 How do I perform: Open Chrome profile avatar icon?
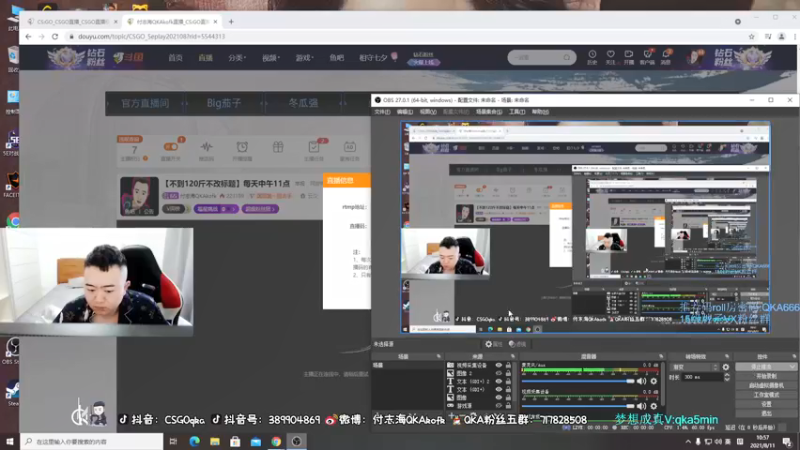pos(781,37)
